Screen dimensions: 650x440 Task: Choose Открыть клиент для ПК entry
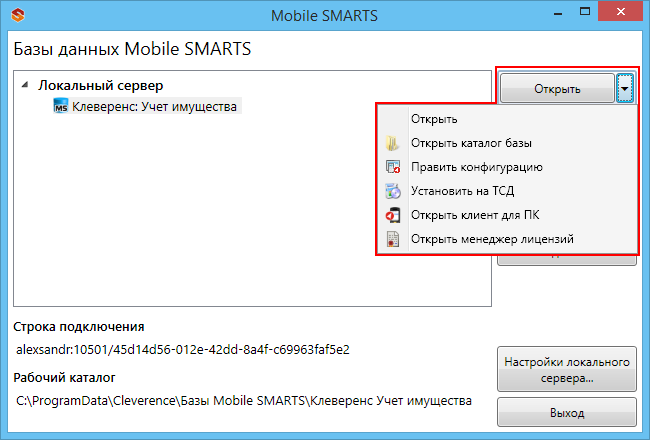click(x=507, y=215)
